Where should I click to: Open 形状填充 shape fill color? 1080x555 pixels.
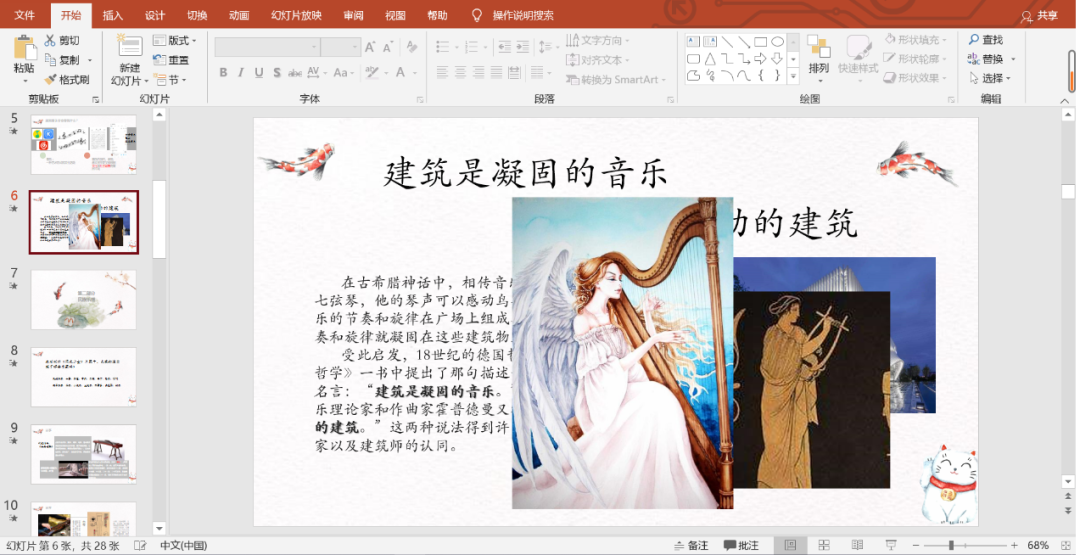tap(916, 39)
